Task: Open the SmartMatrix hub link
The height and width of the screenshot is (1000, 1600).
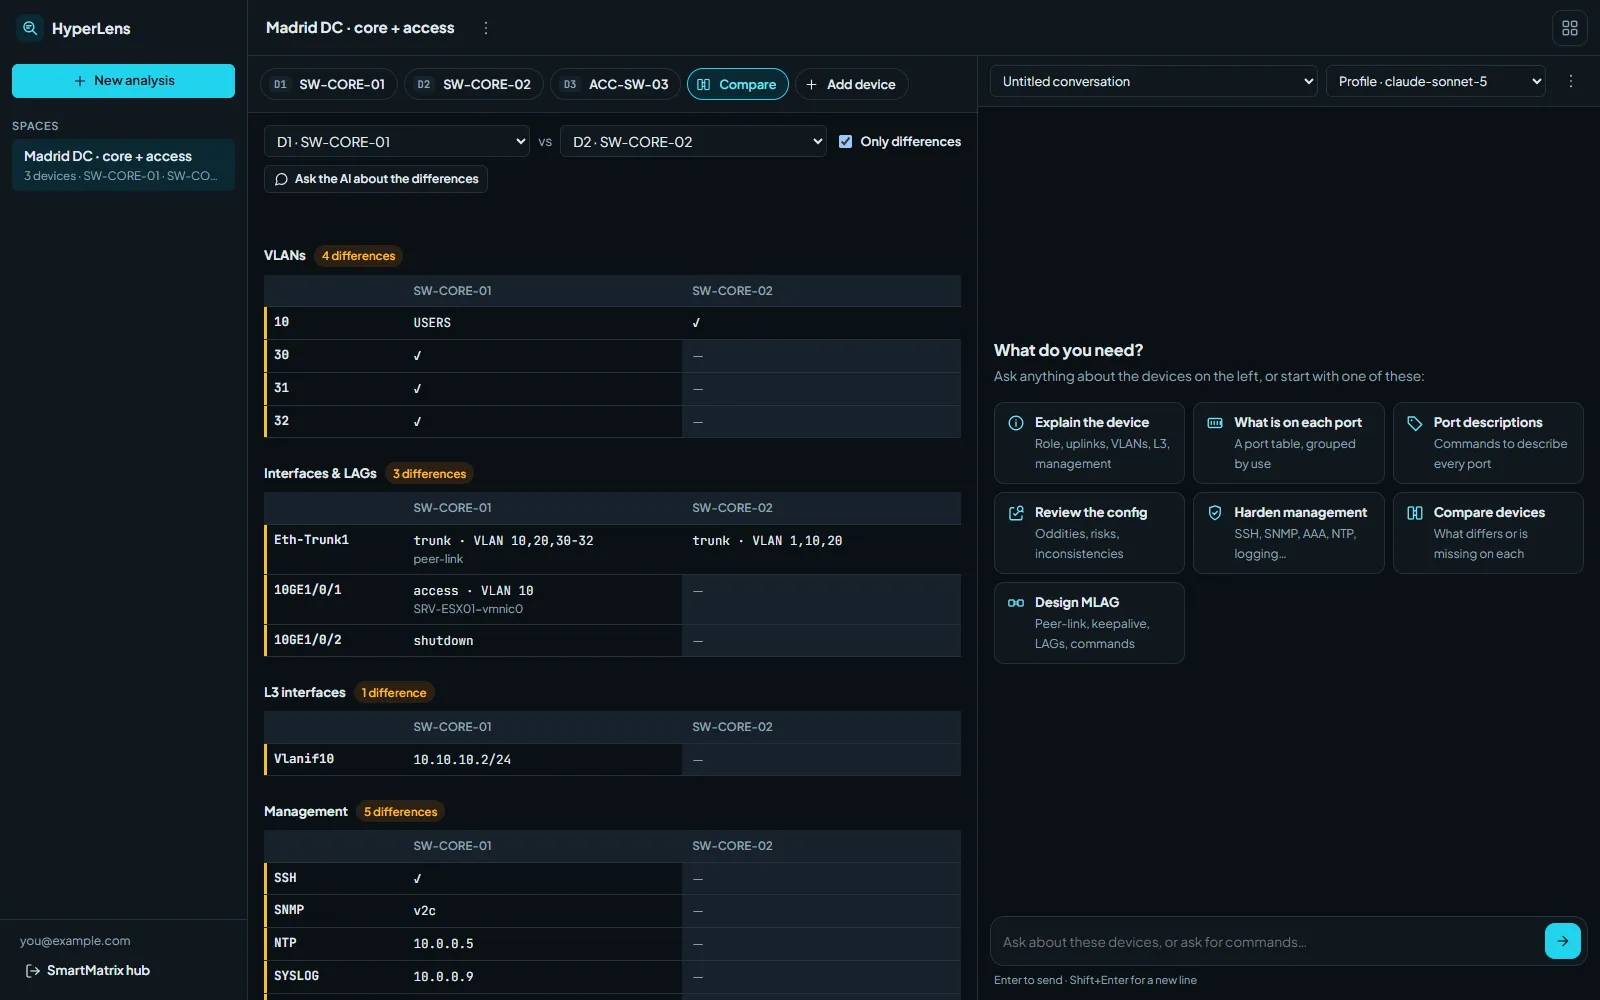Action: [x=87, y=970]
